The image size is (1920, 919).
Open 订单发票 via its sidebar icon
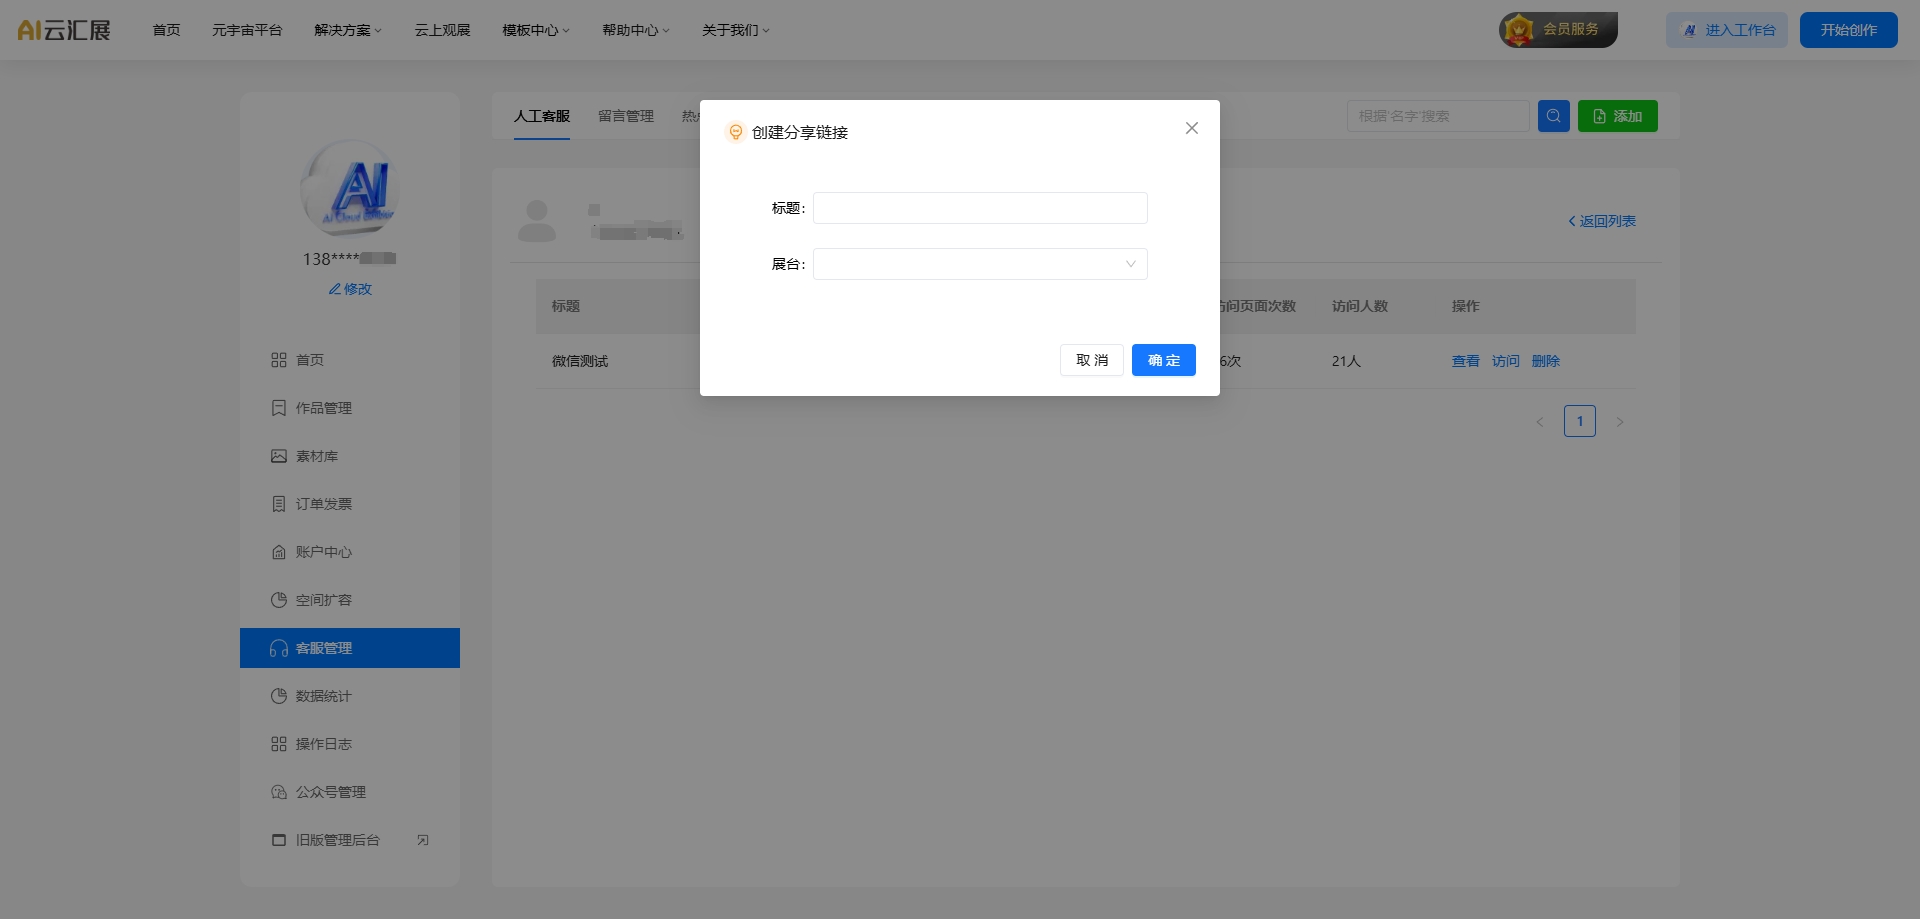[280, 504]
